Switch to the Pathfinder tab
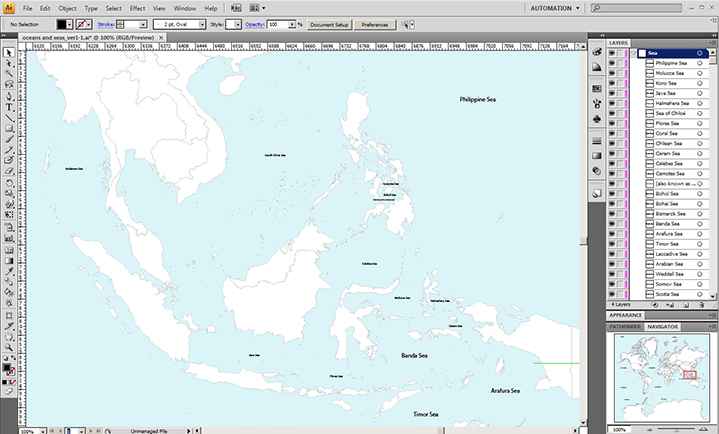 pyautogui.click(x=624, y=326)
